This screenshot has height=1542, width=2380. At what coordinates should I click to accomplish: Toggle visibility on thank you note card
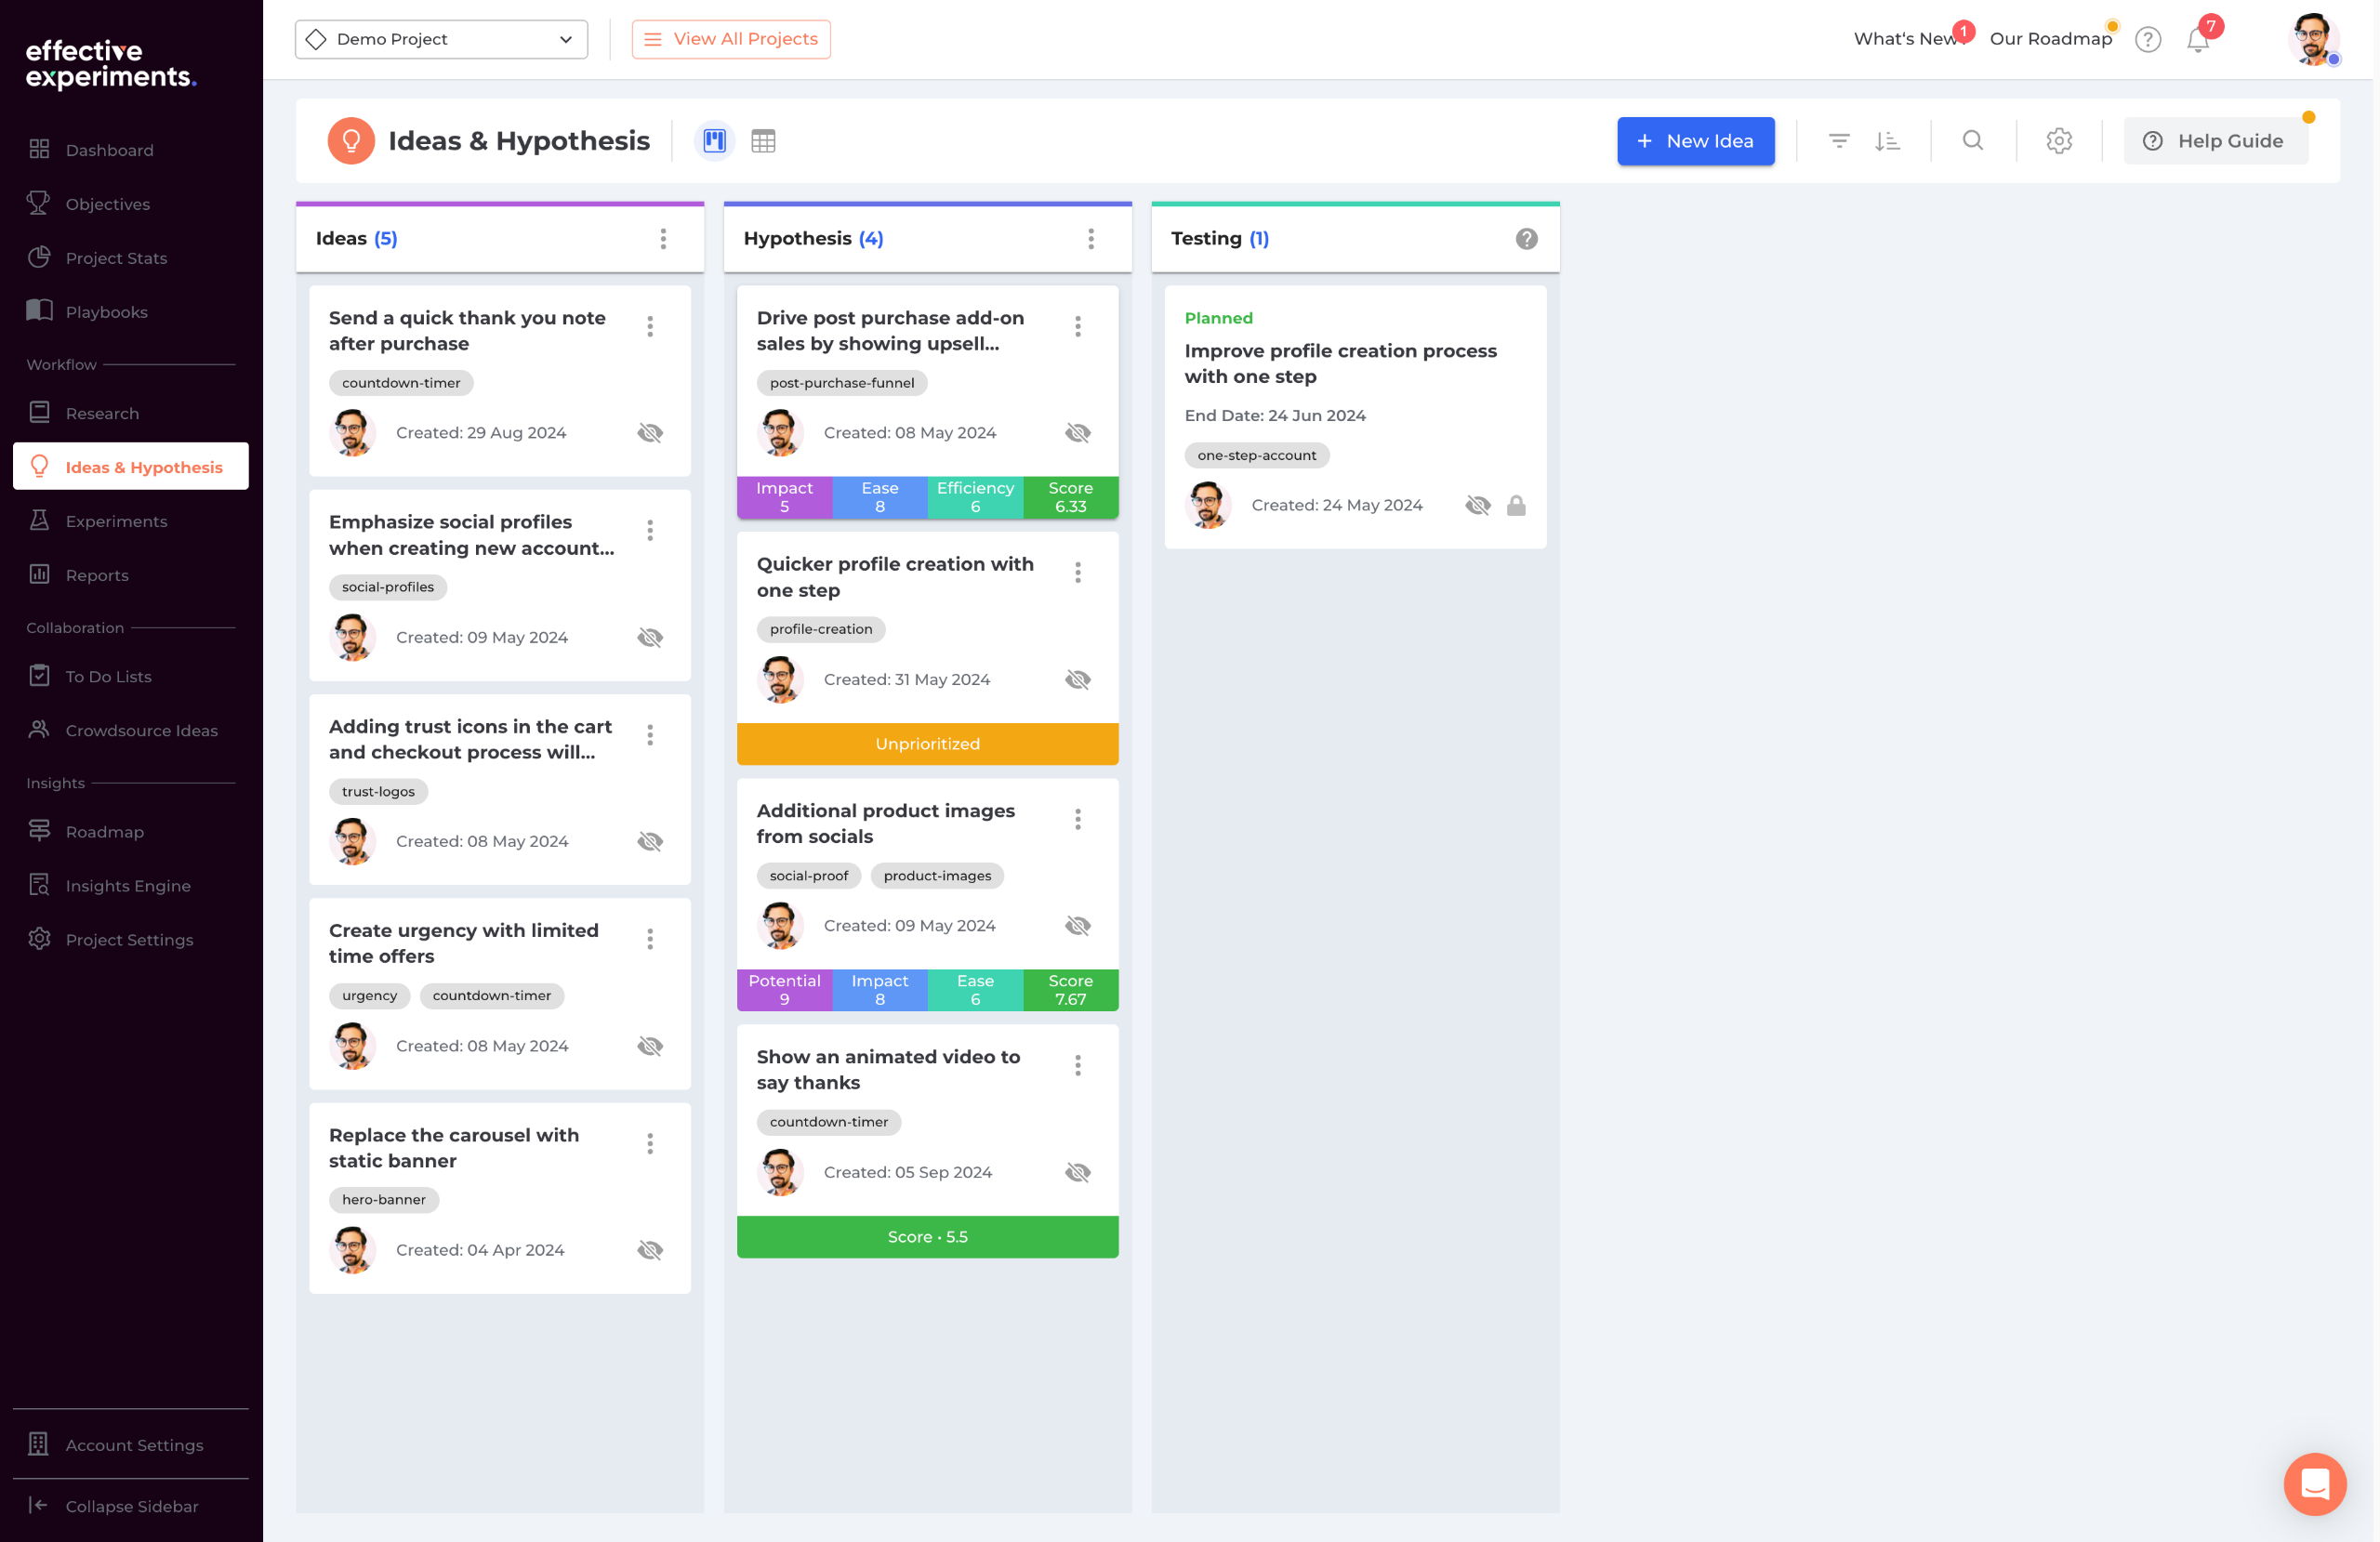pyautogui.click(x=650, y=433)
